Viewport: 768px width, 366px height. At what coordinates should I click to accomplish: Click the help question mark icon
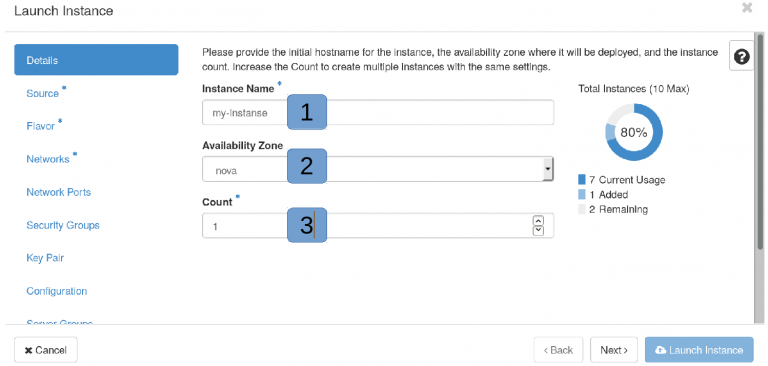pos(742,57)
